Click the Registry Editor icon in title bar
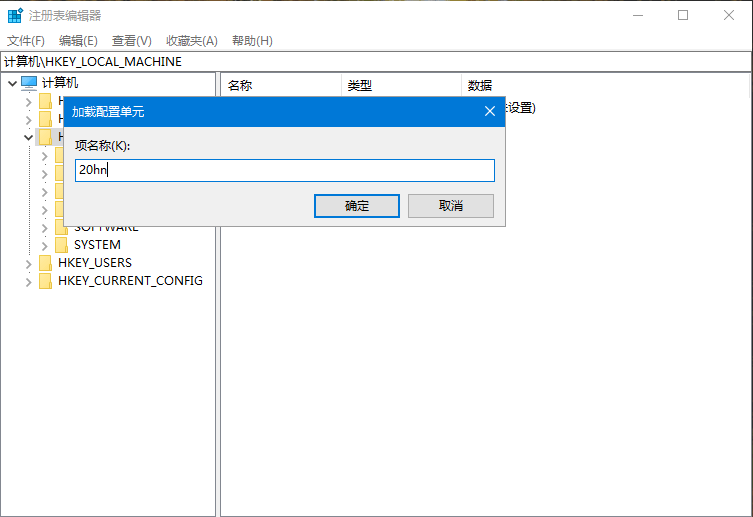 pos(15,15)
